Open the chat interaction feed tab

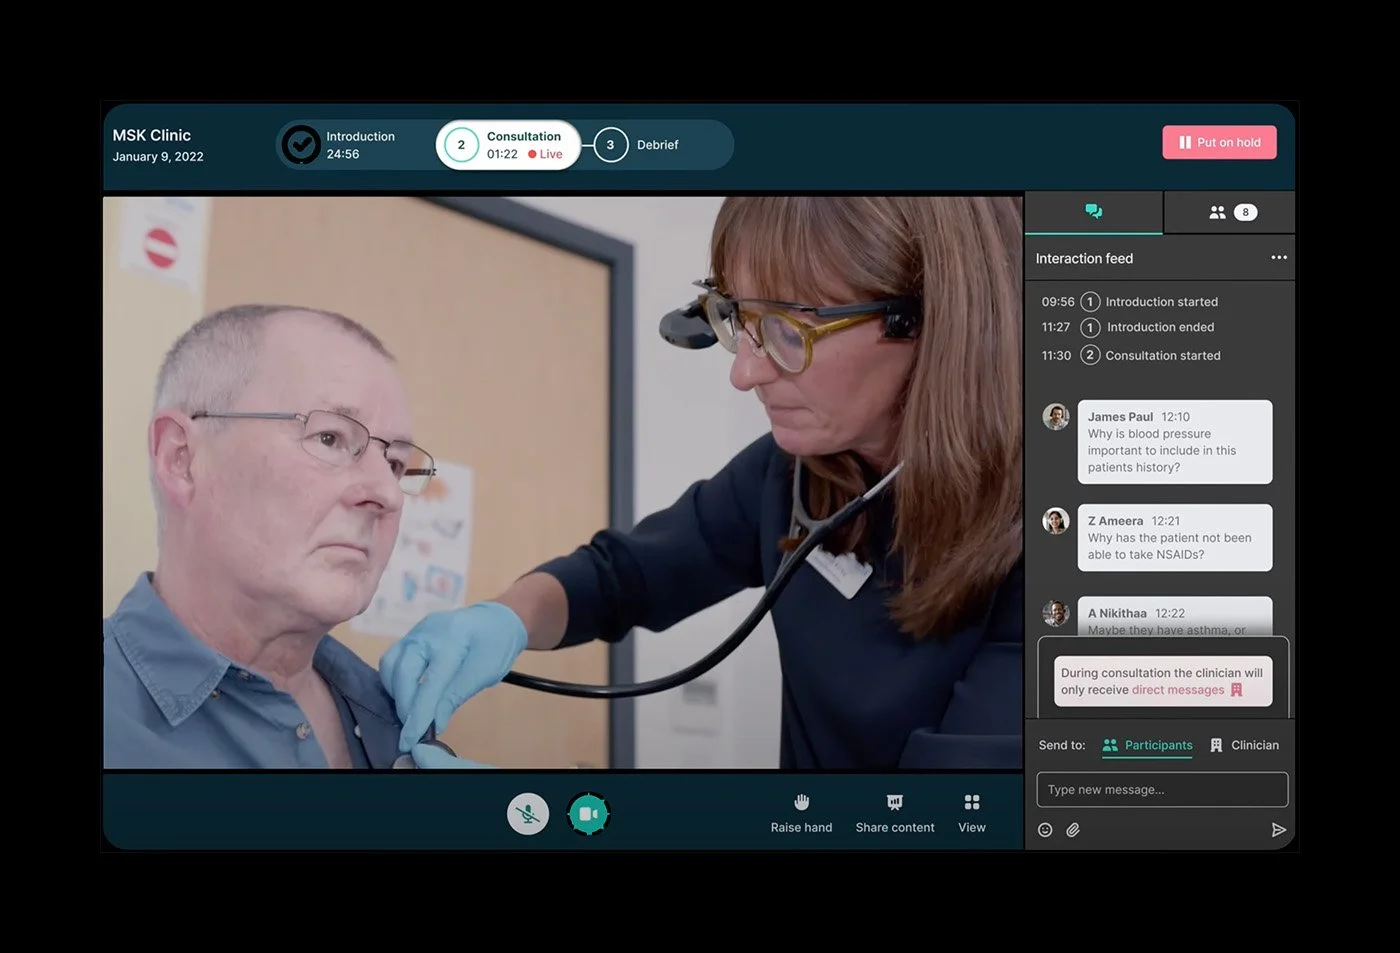[x=1094, y=212]
